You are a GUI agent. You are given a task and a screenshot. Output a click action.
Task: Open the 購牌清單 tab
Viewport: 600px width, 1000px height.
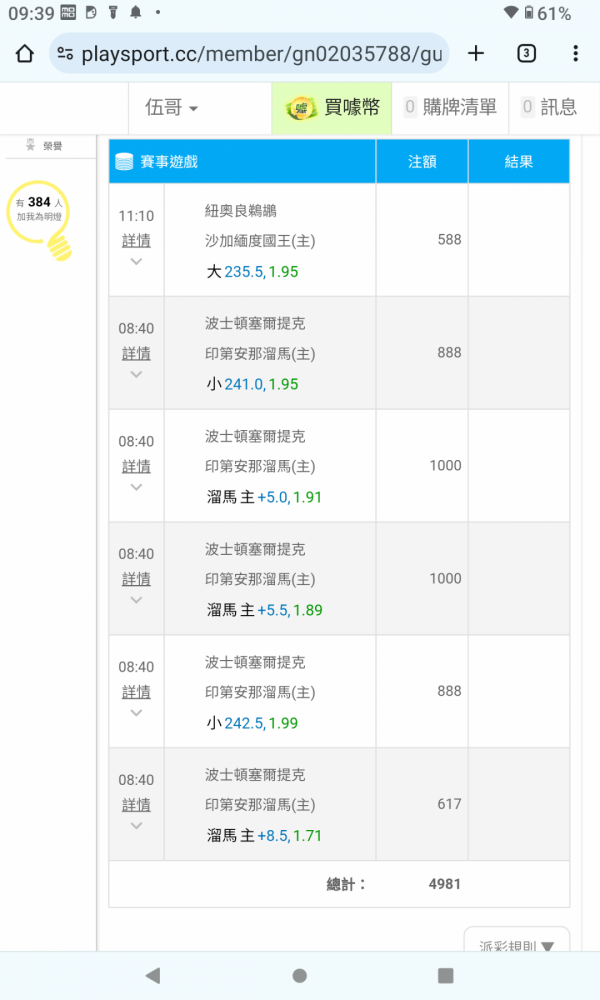coord(451,107)
